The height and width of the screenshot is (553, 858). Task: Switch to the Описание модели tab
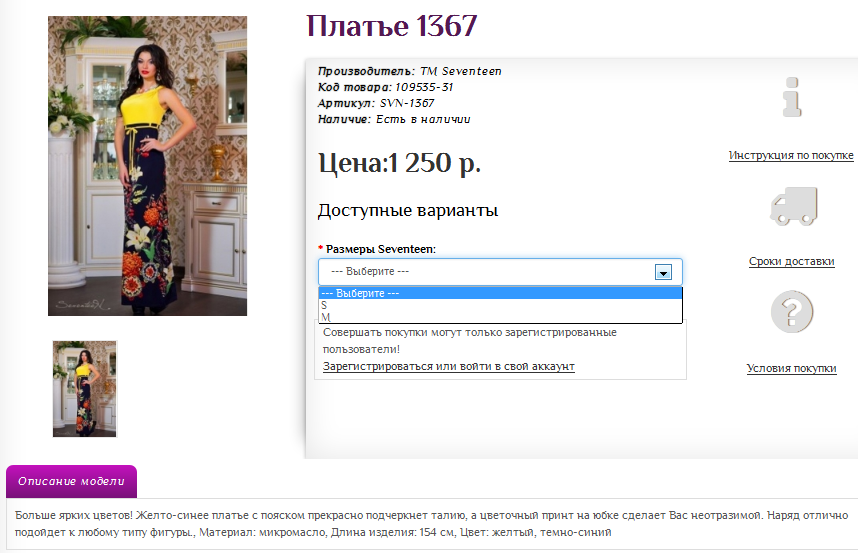[71, 481]
